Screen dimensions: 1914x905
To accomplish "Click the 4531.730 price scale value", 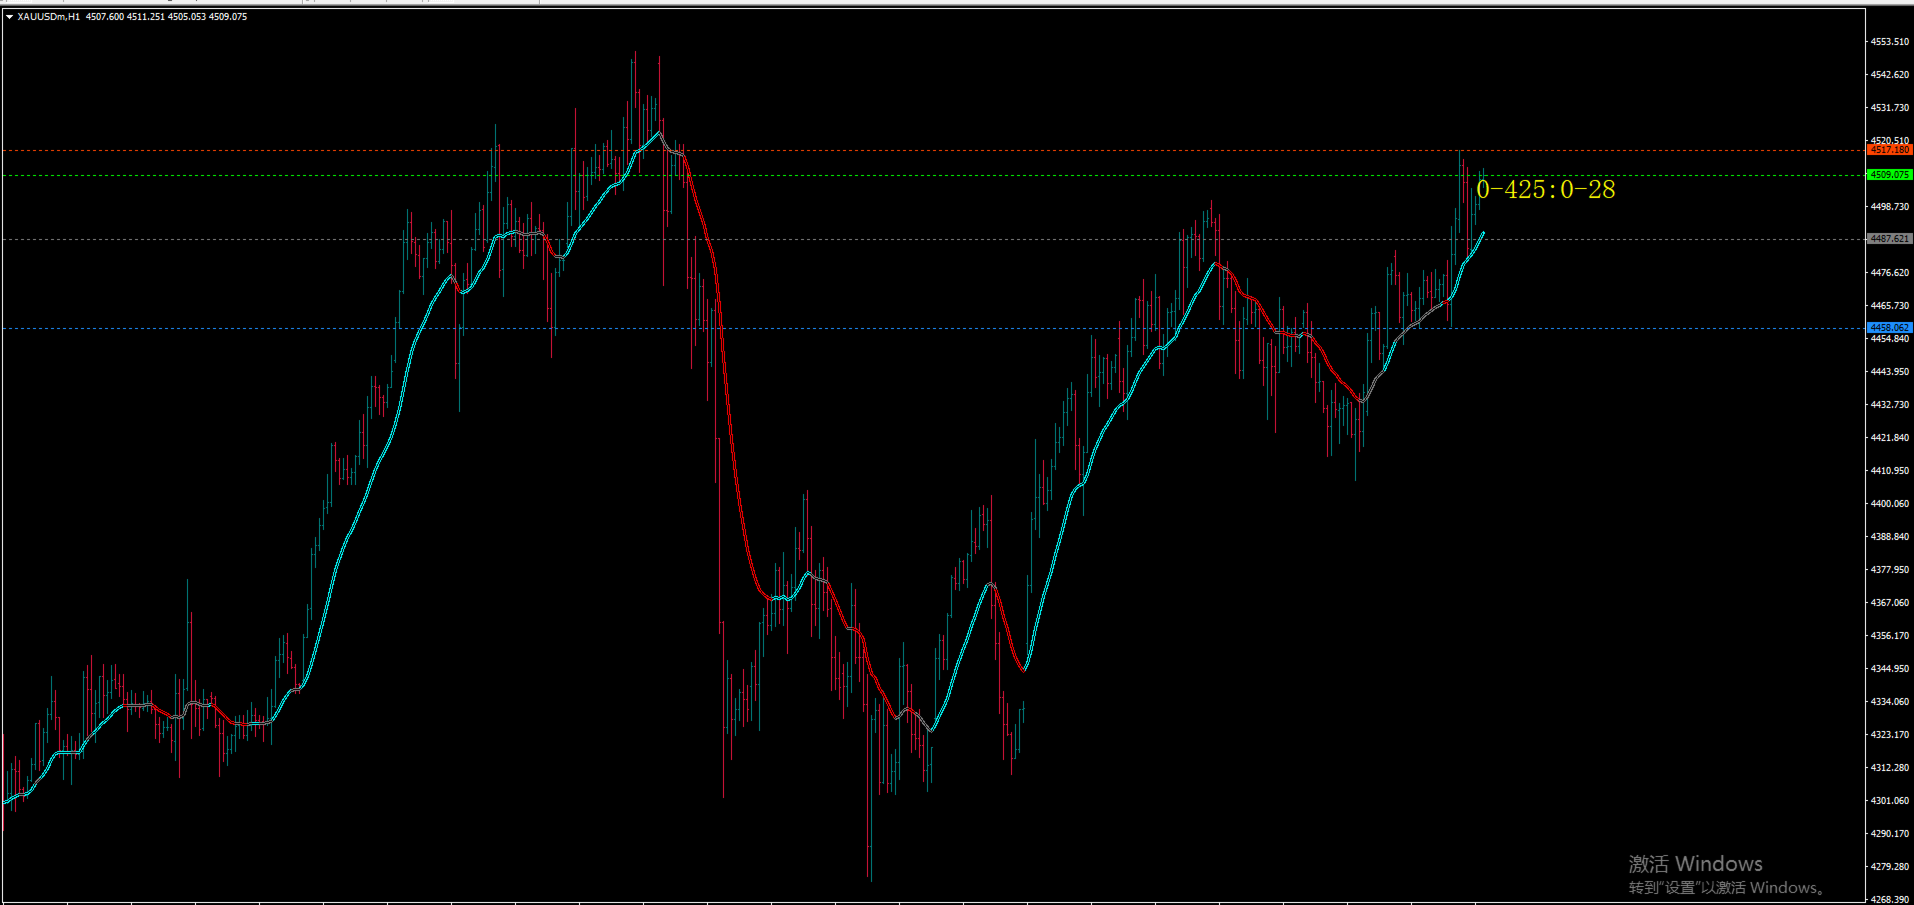I will [x=1890, y=108].
